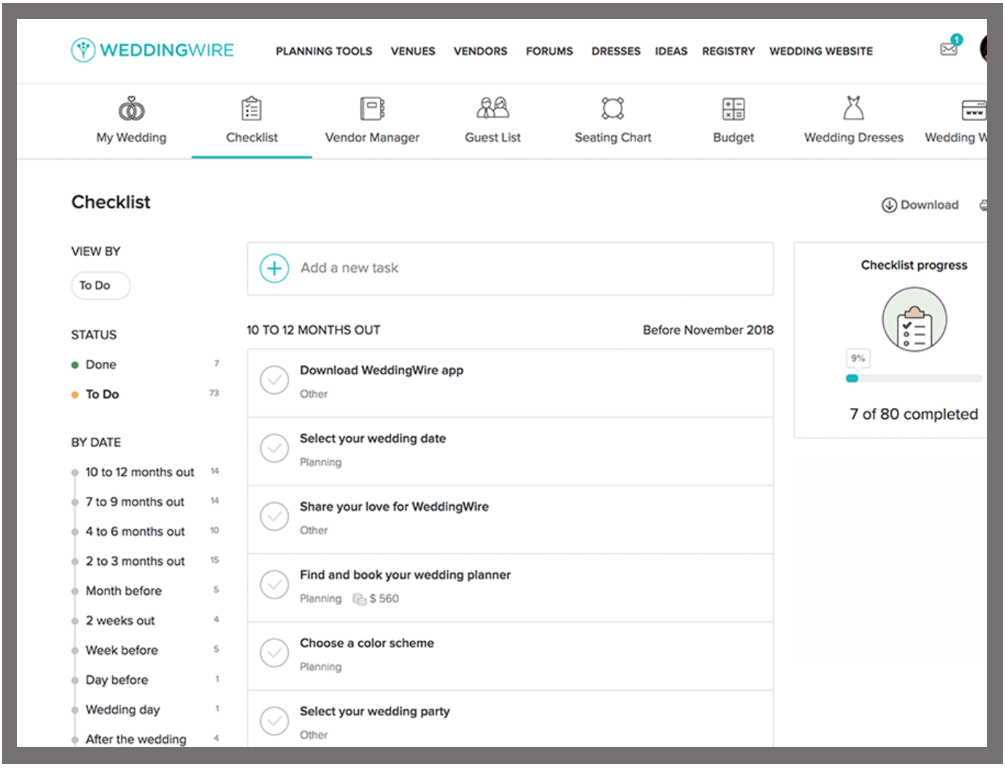Filter tasks by Done status
The height and width of the screenshot is (768, 1005).
[x=101, y=365]
